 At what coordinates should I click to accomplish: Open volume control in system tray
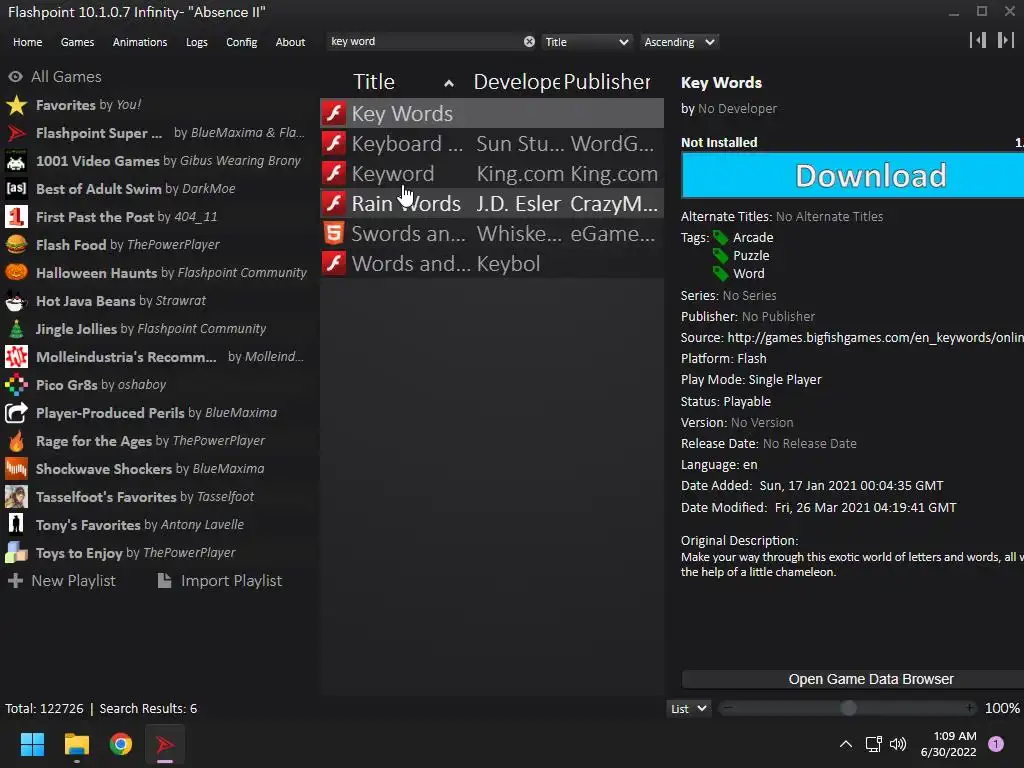pos(898,744)
